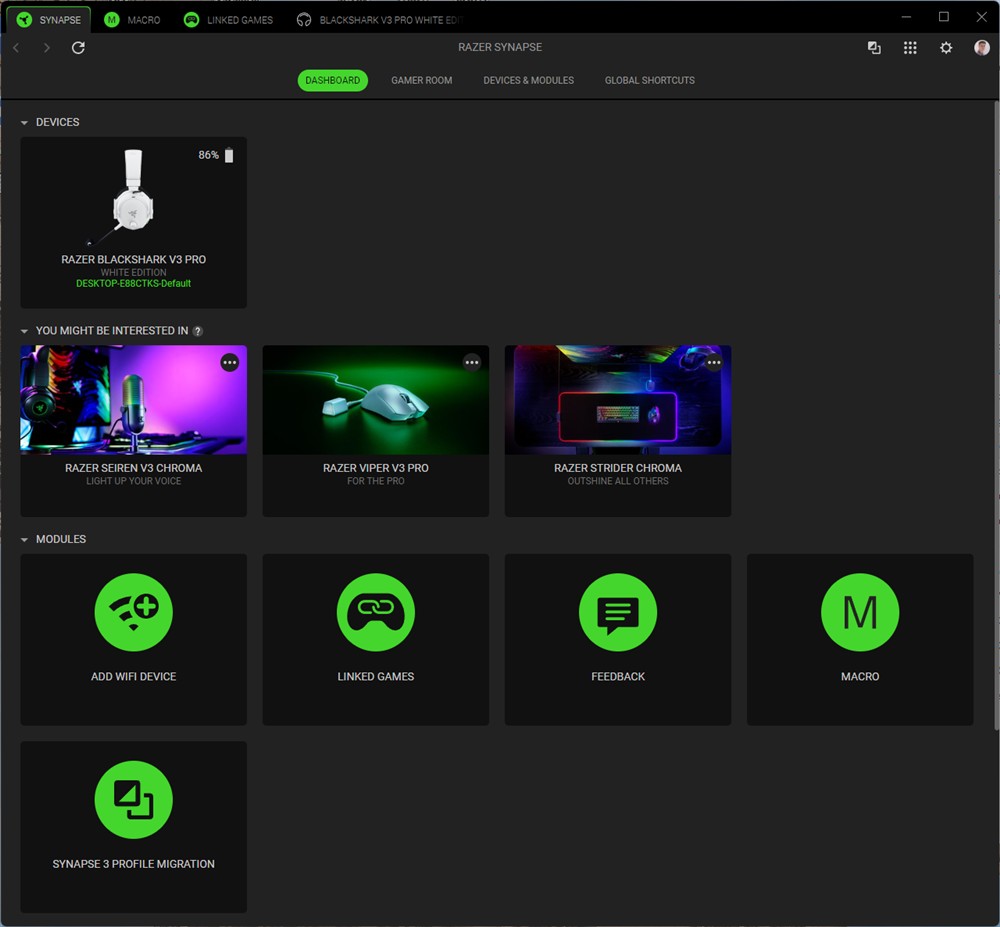1000x927 pixels.
Task: Go to the Devices & Modules tab
Action: pyautogui.click(x=528, y=81)
